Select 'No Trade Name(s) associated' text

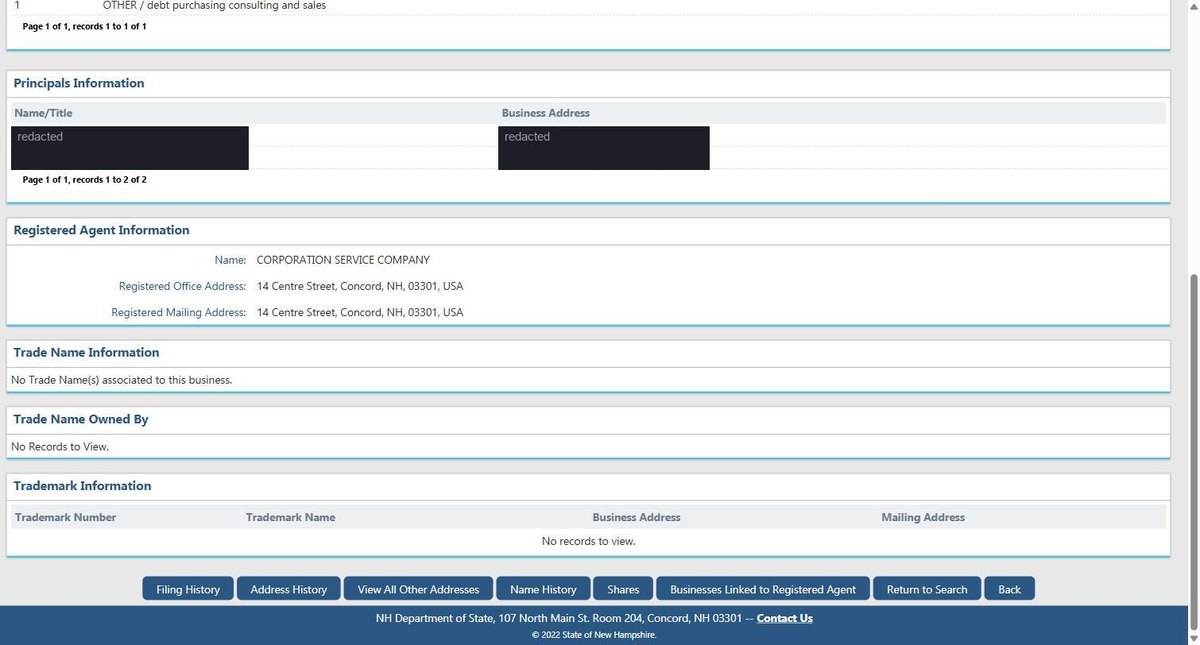121,380
